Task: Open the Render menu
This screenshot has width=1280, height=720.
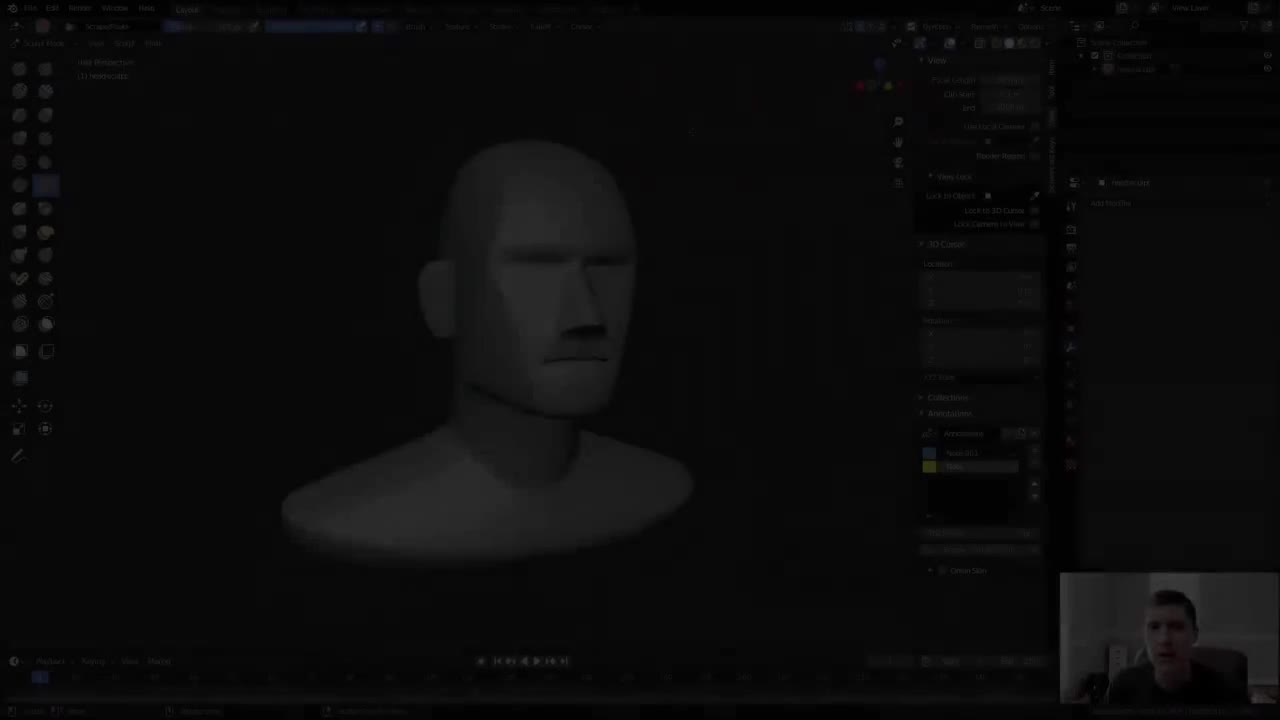Action: (x=80, y=8)
